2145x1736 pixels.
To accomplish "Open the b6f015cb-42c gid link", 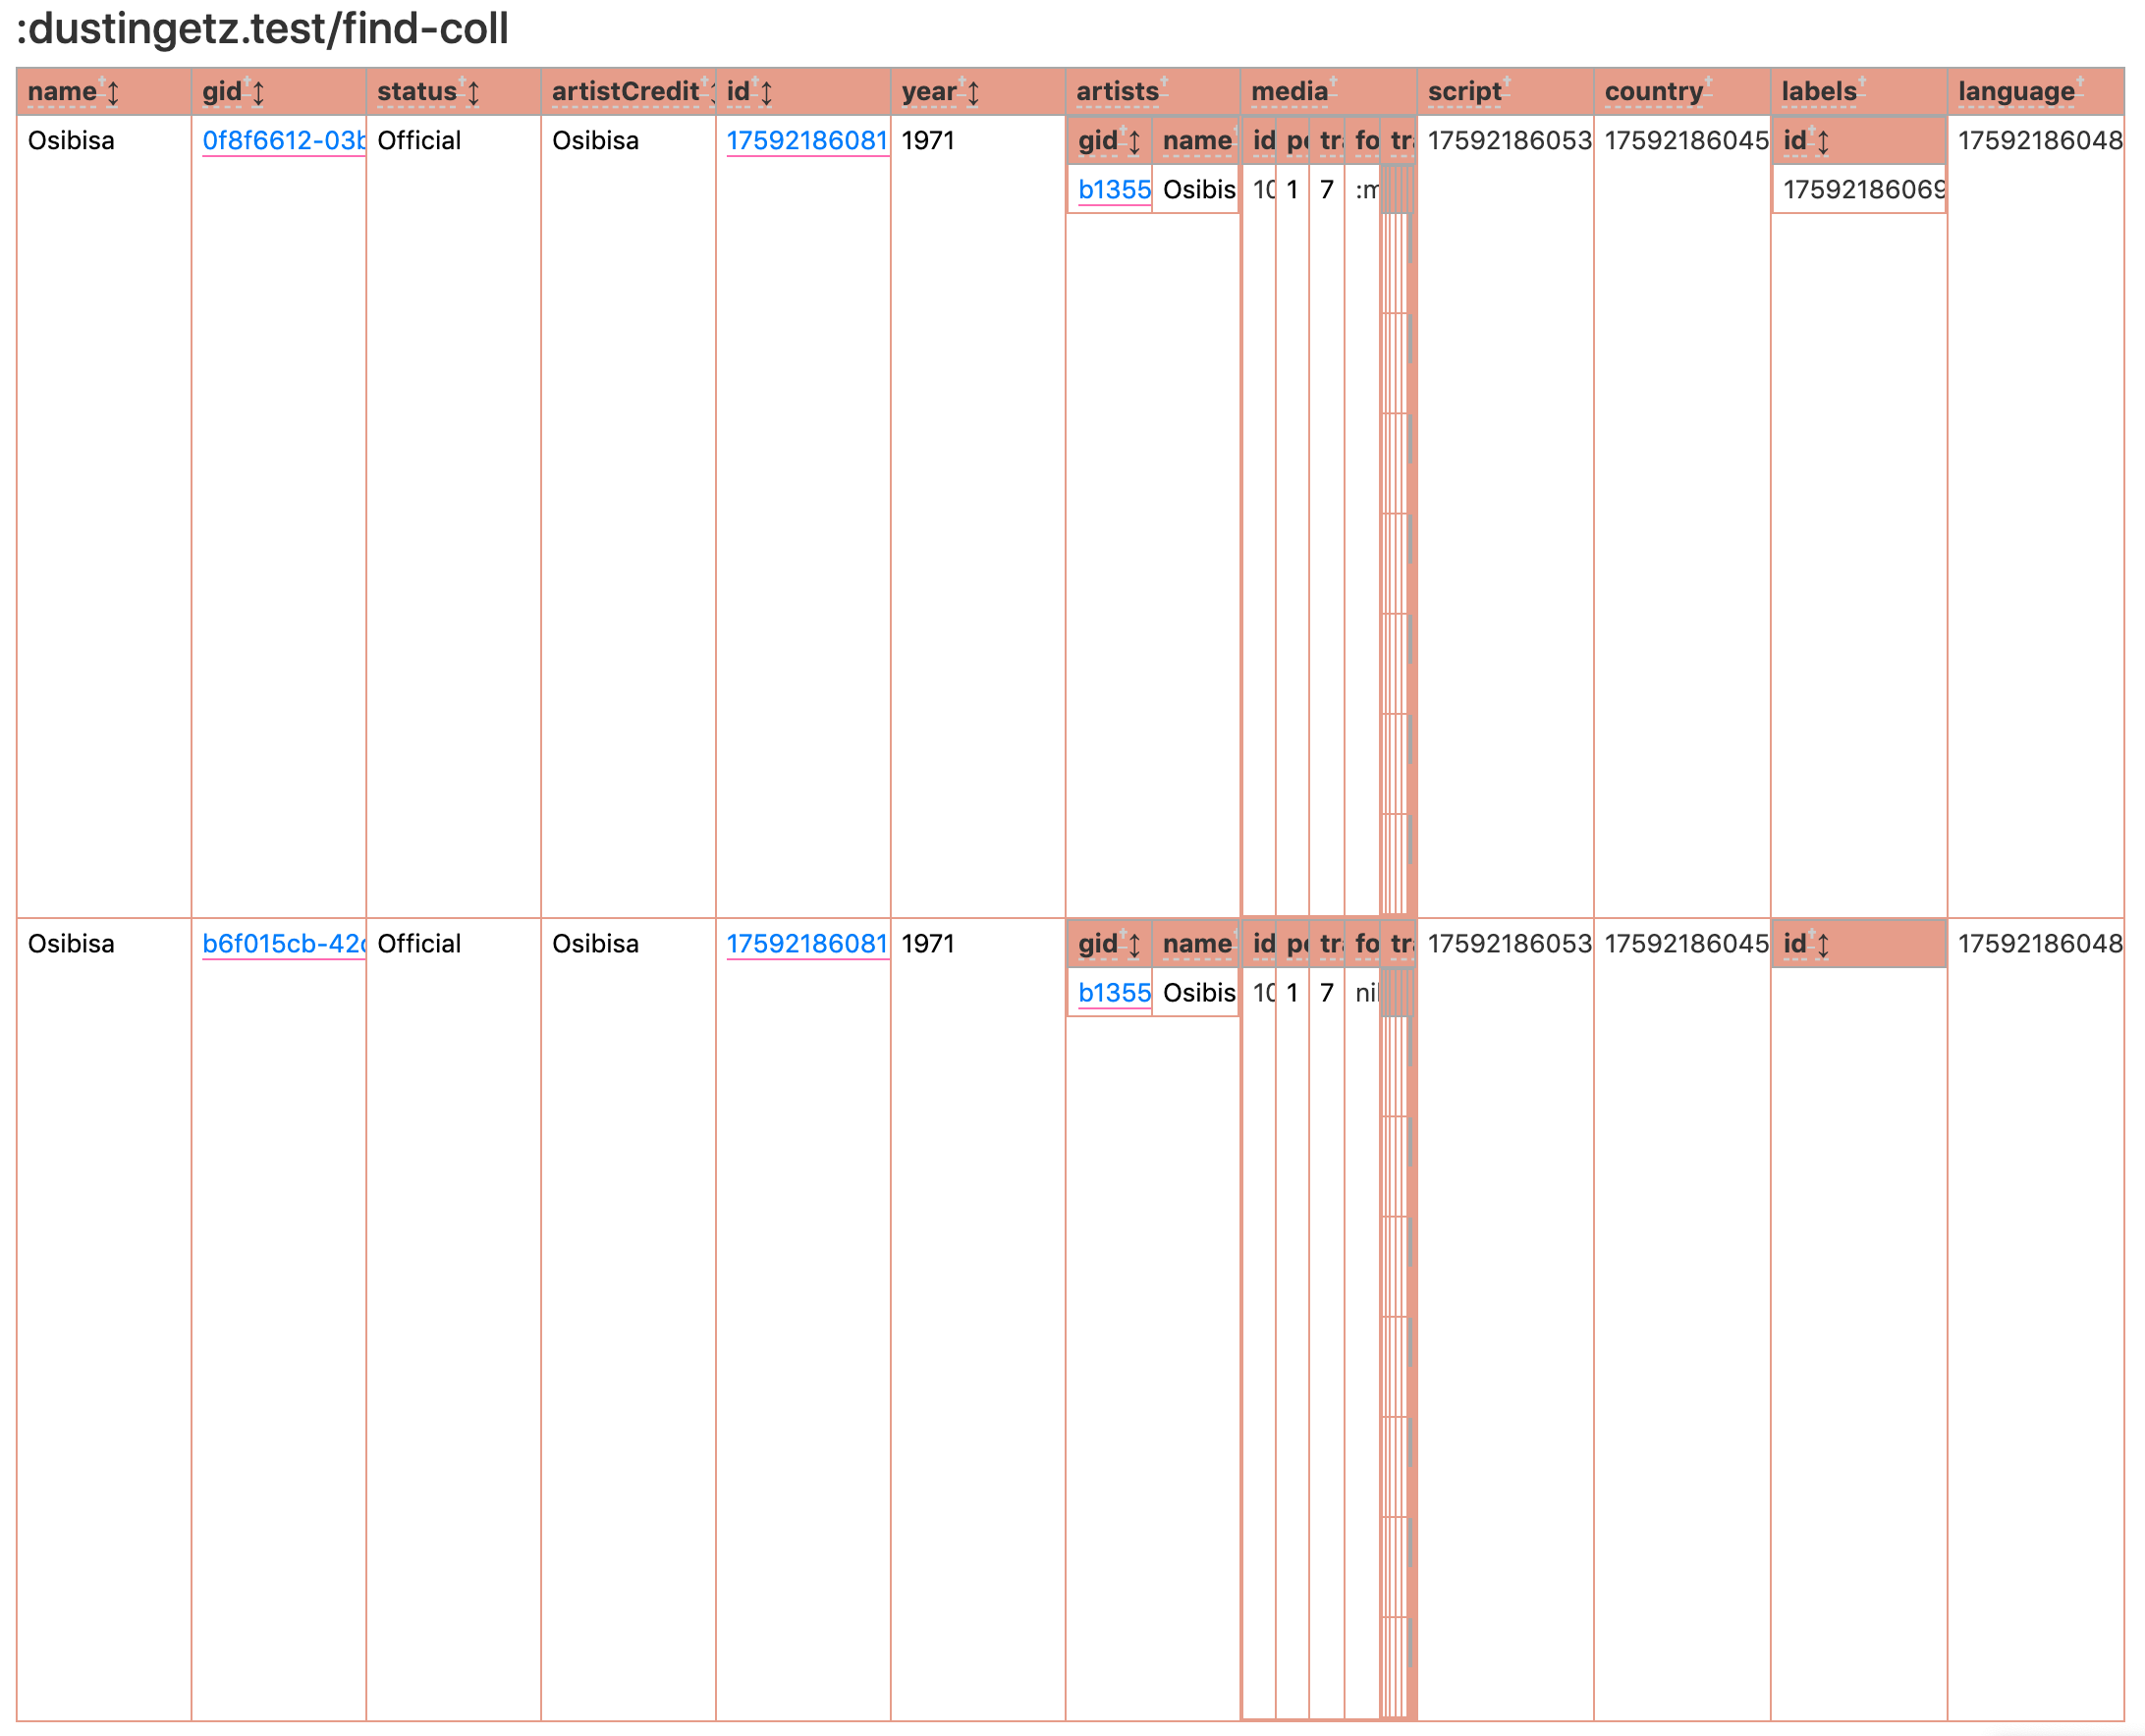I will click(283, 944).
